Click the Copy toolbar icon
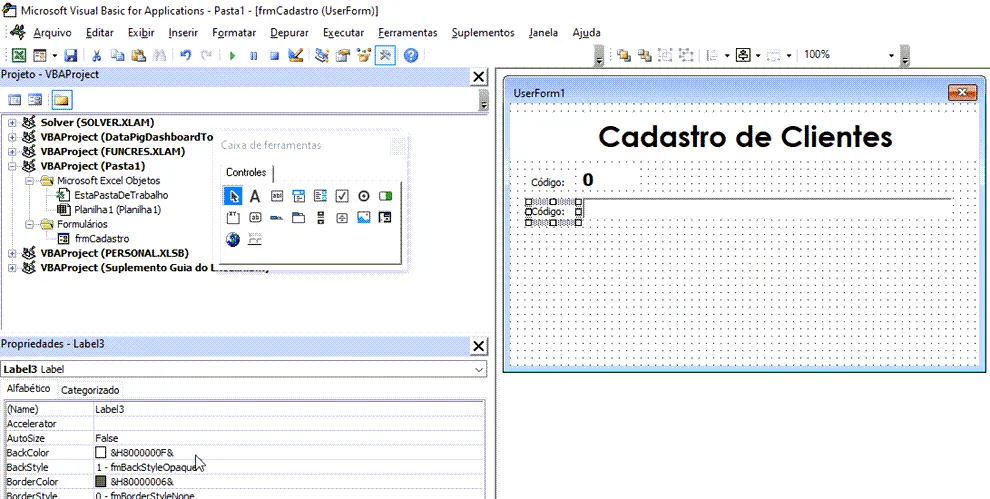Viewport: 990px width, 499px height. tap(117, 56)
